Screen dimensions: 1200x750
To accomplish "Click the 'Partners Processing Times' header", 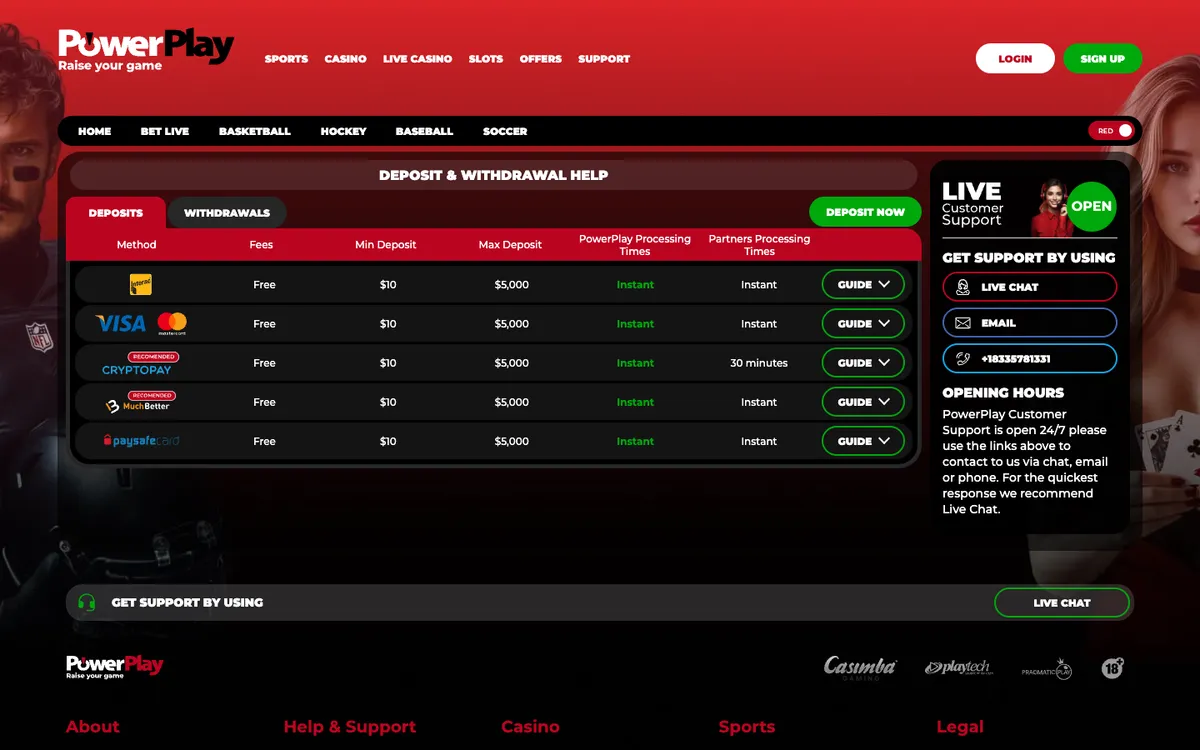I will tap(760, 245).
